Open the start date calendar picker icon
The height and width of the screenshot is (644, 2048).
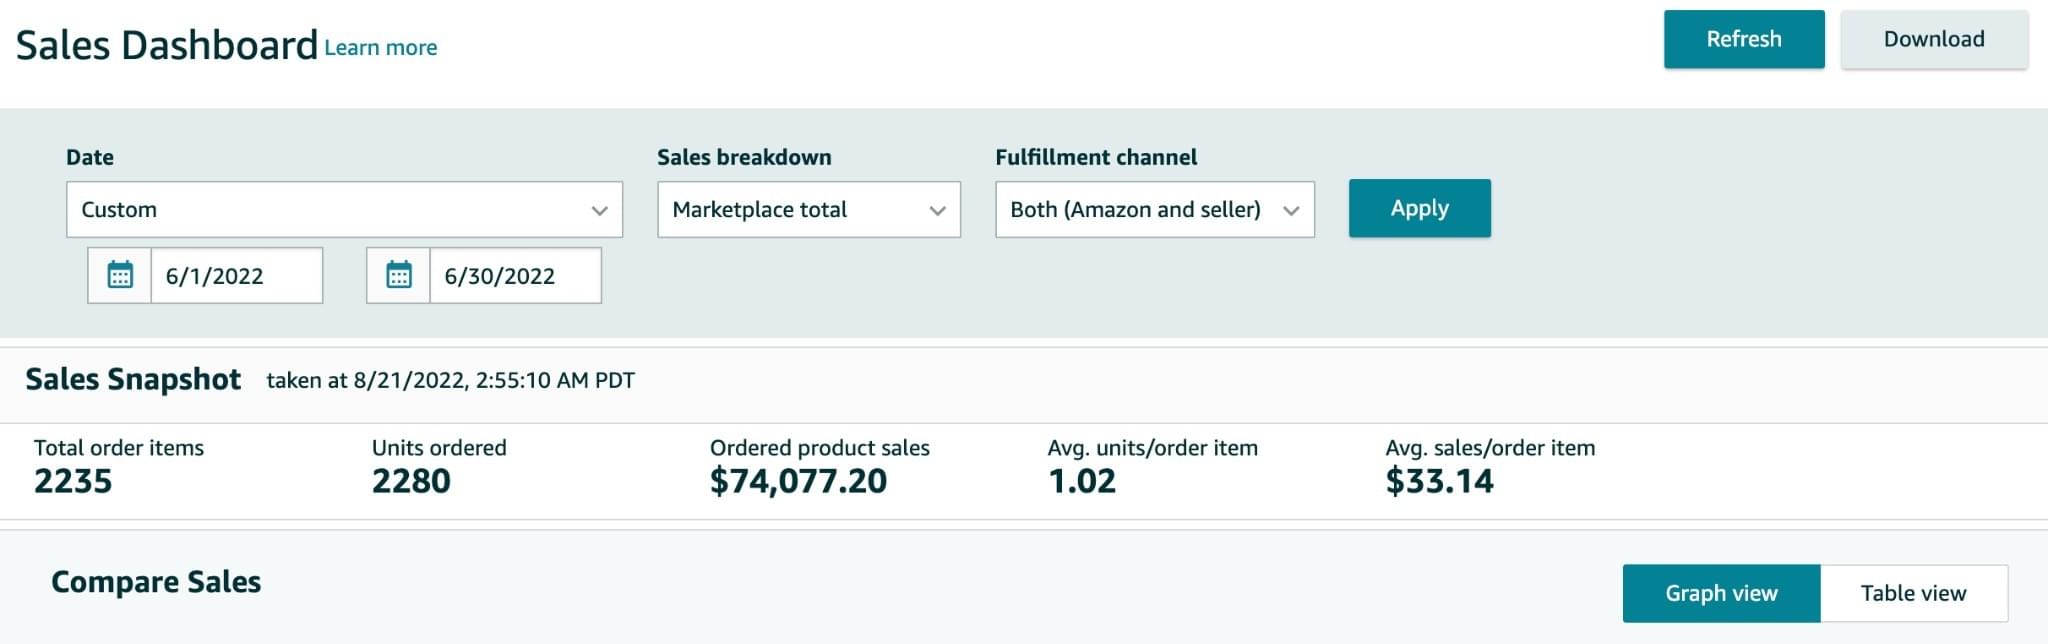[120, 275]
